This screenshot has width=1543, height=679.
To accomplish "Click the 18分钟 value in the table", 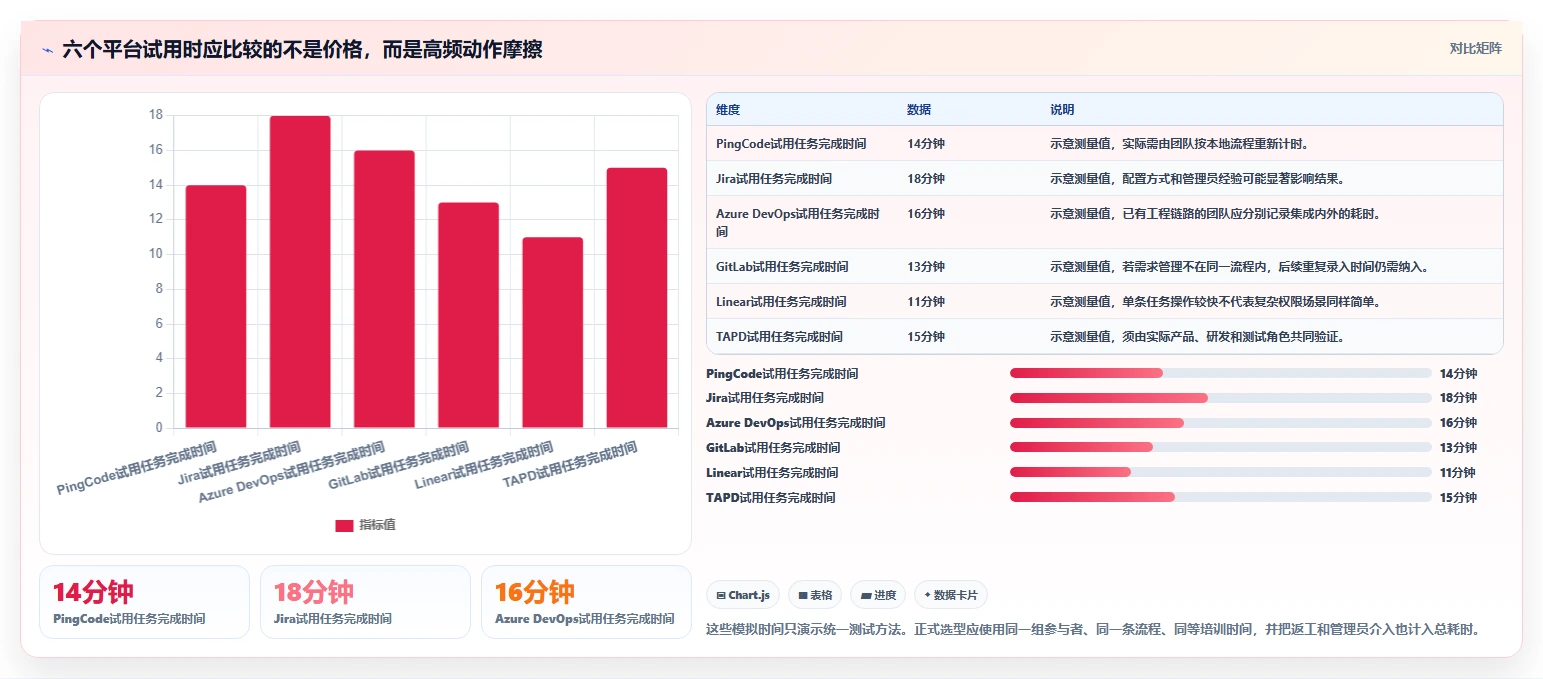I will 926,179.
